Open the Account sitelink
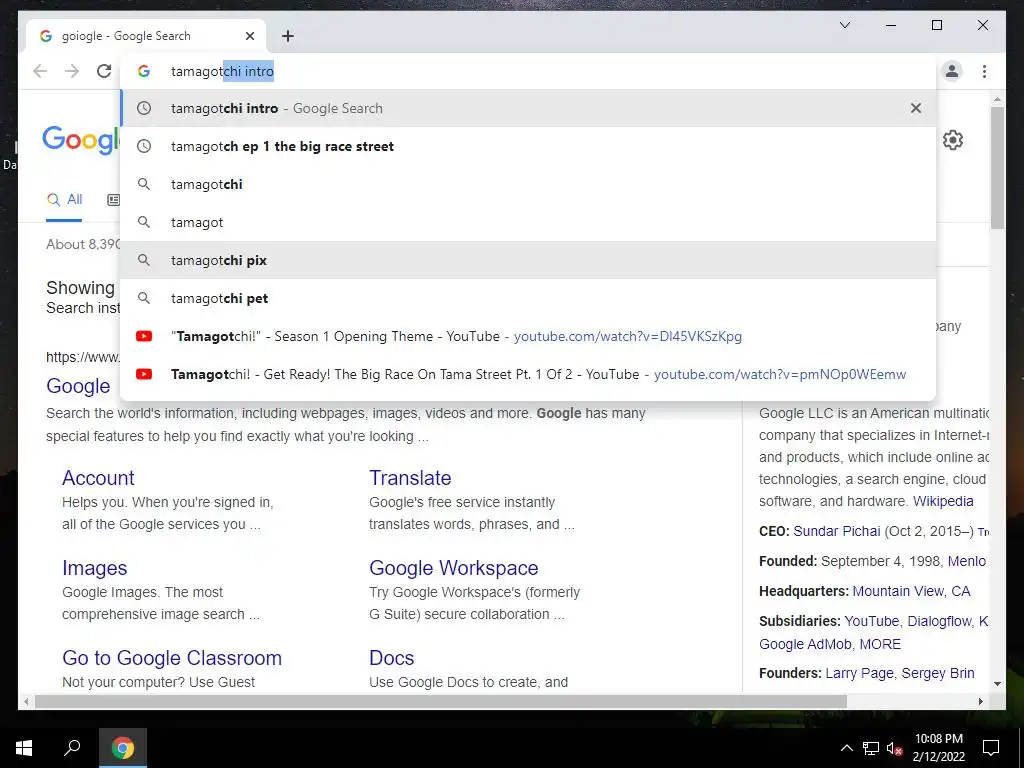The image size is (1024, 768). (x=98, y=478)
